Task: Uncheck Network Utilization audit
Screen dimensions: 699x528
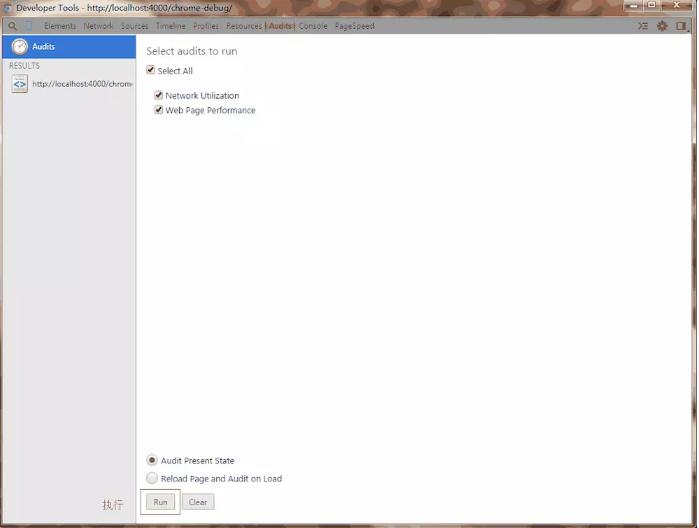Action: 159,96
